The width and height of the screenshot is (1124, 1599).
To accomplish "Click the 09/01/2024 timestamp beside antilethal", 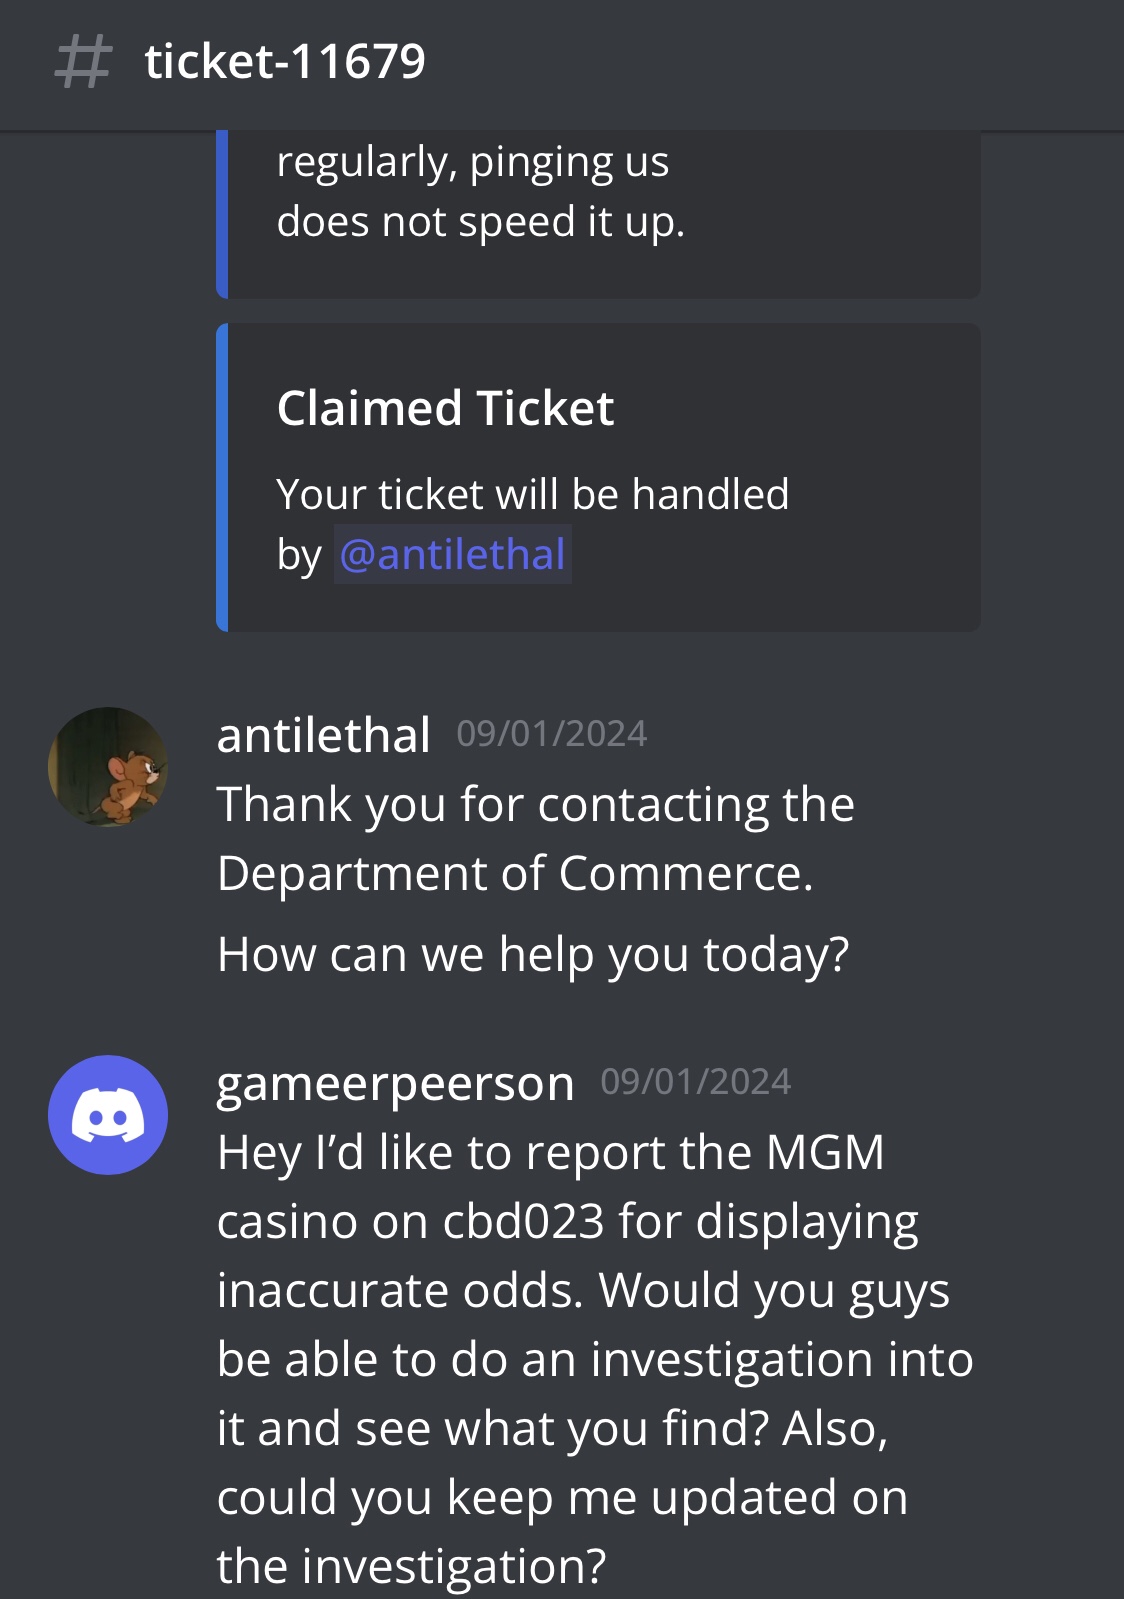I will pos(552,734).
